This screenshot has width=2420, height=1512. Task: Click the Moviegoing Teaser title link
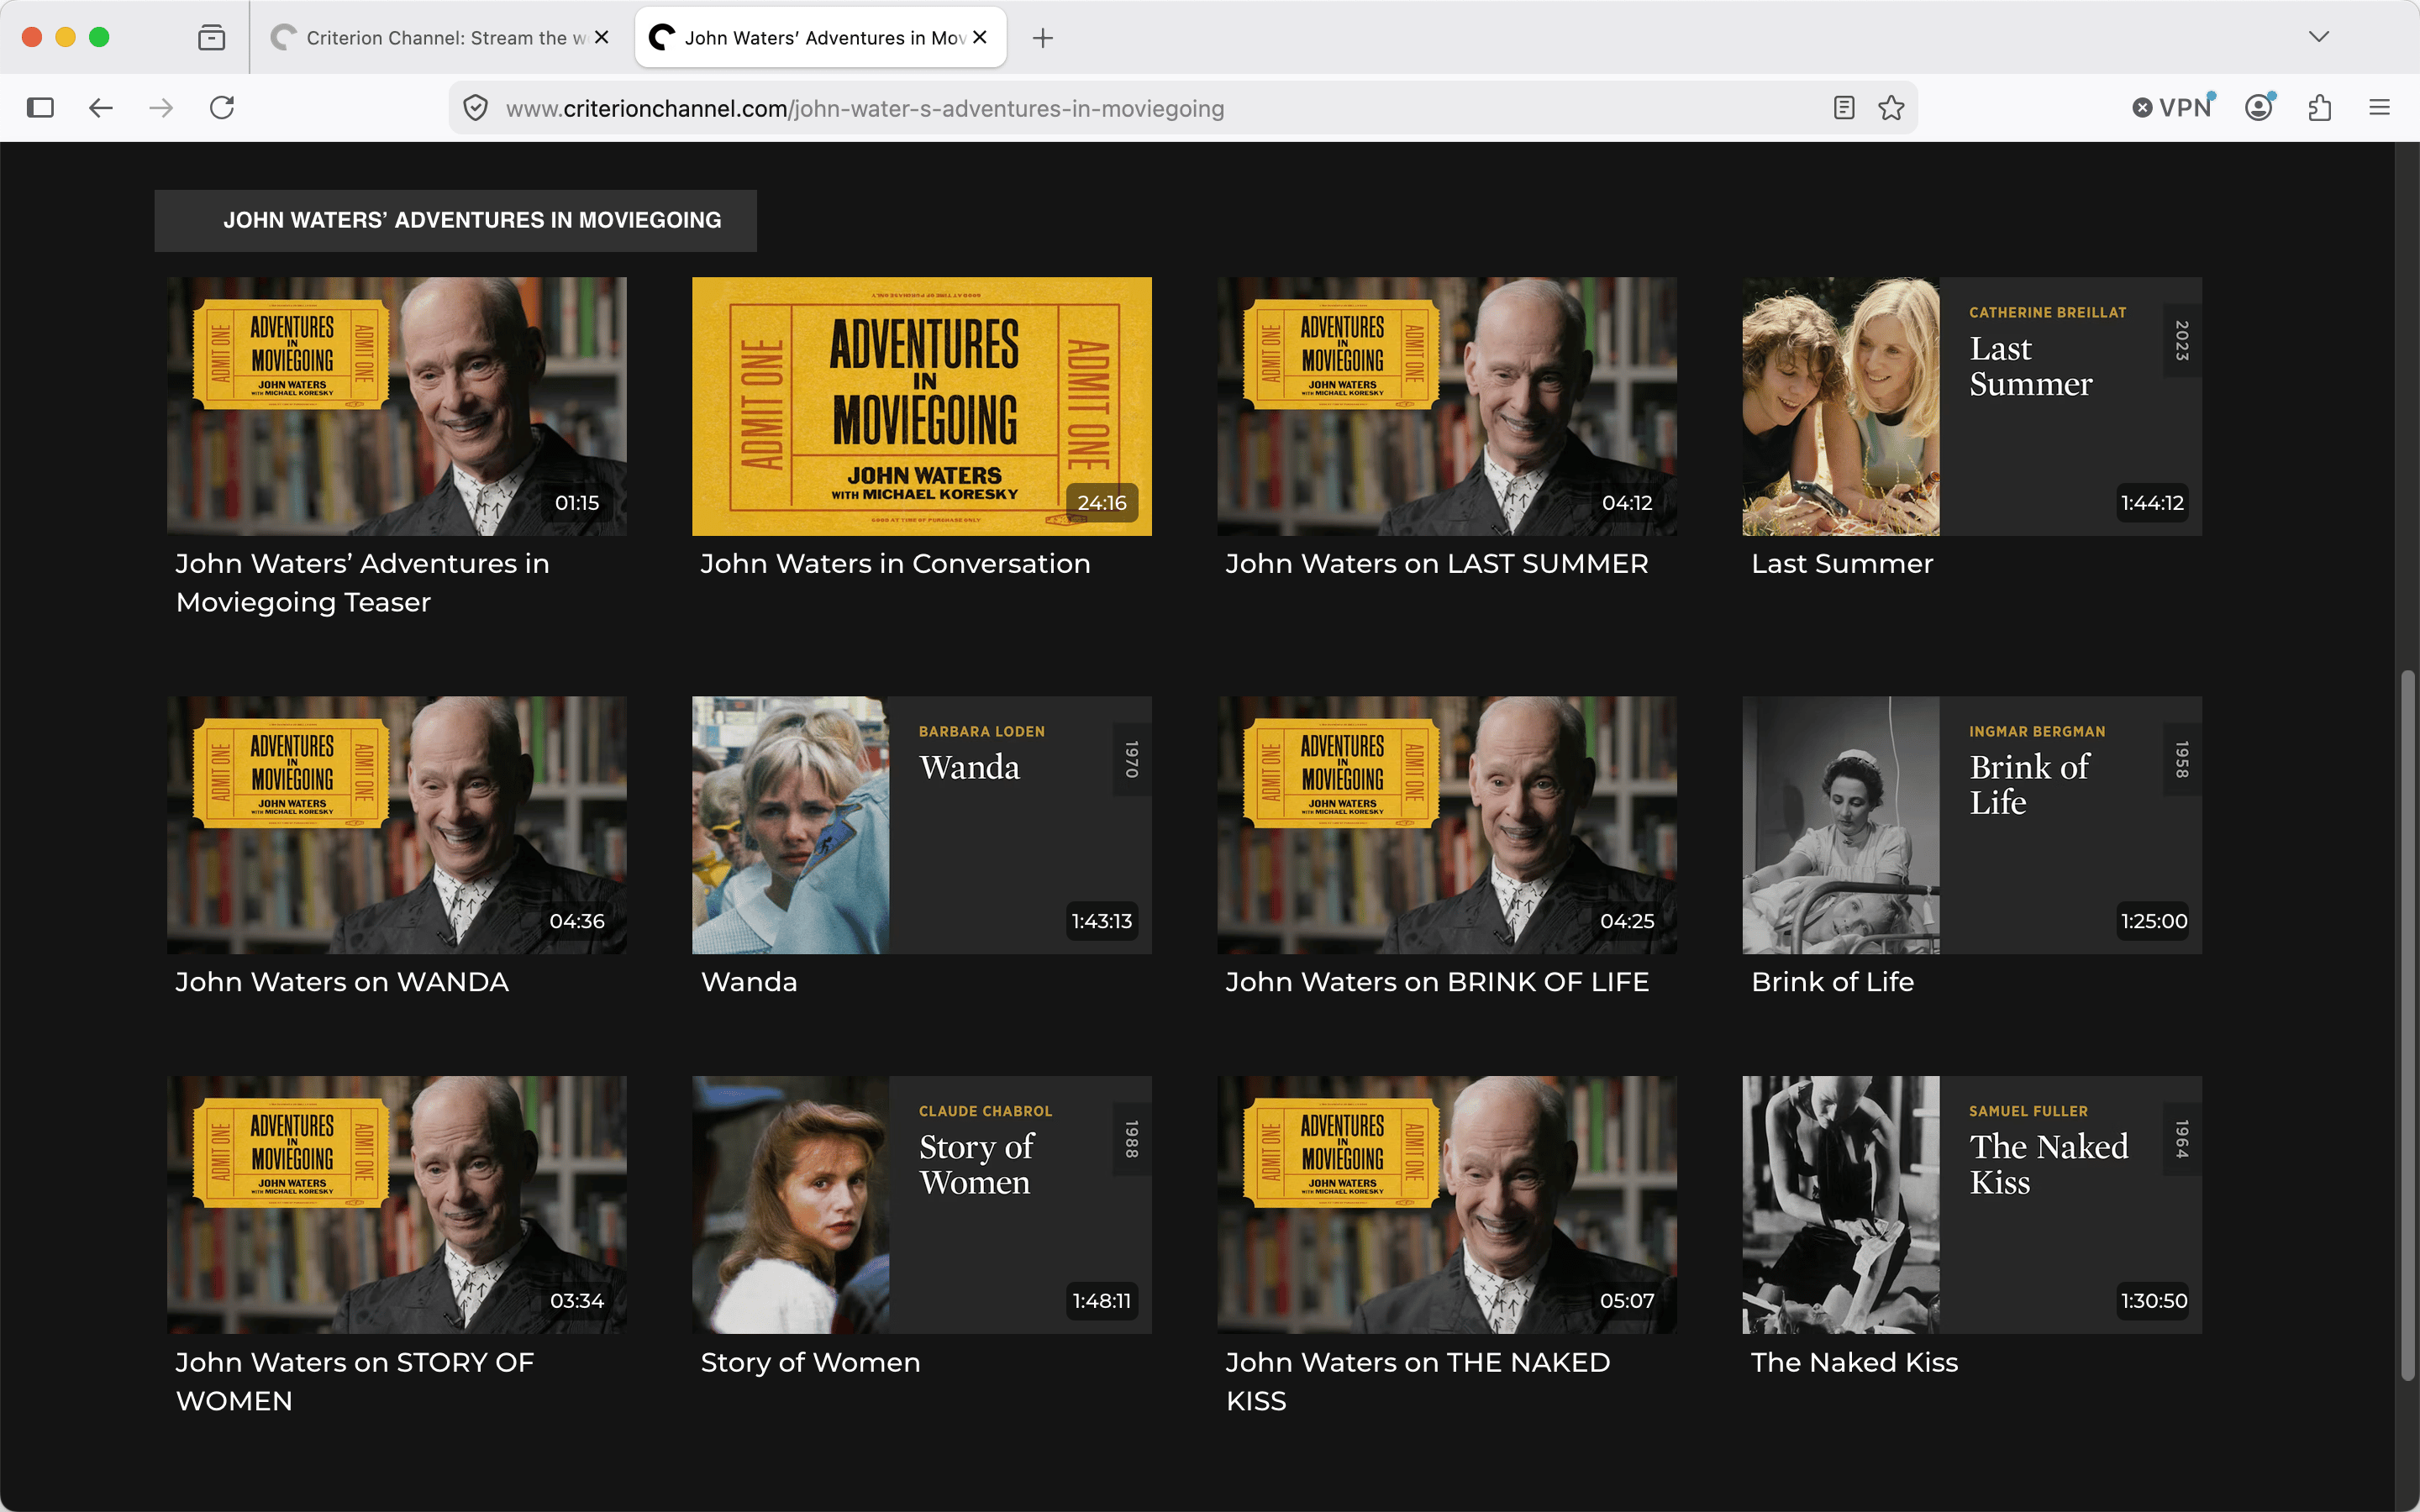(363, 583)
